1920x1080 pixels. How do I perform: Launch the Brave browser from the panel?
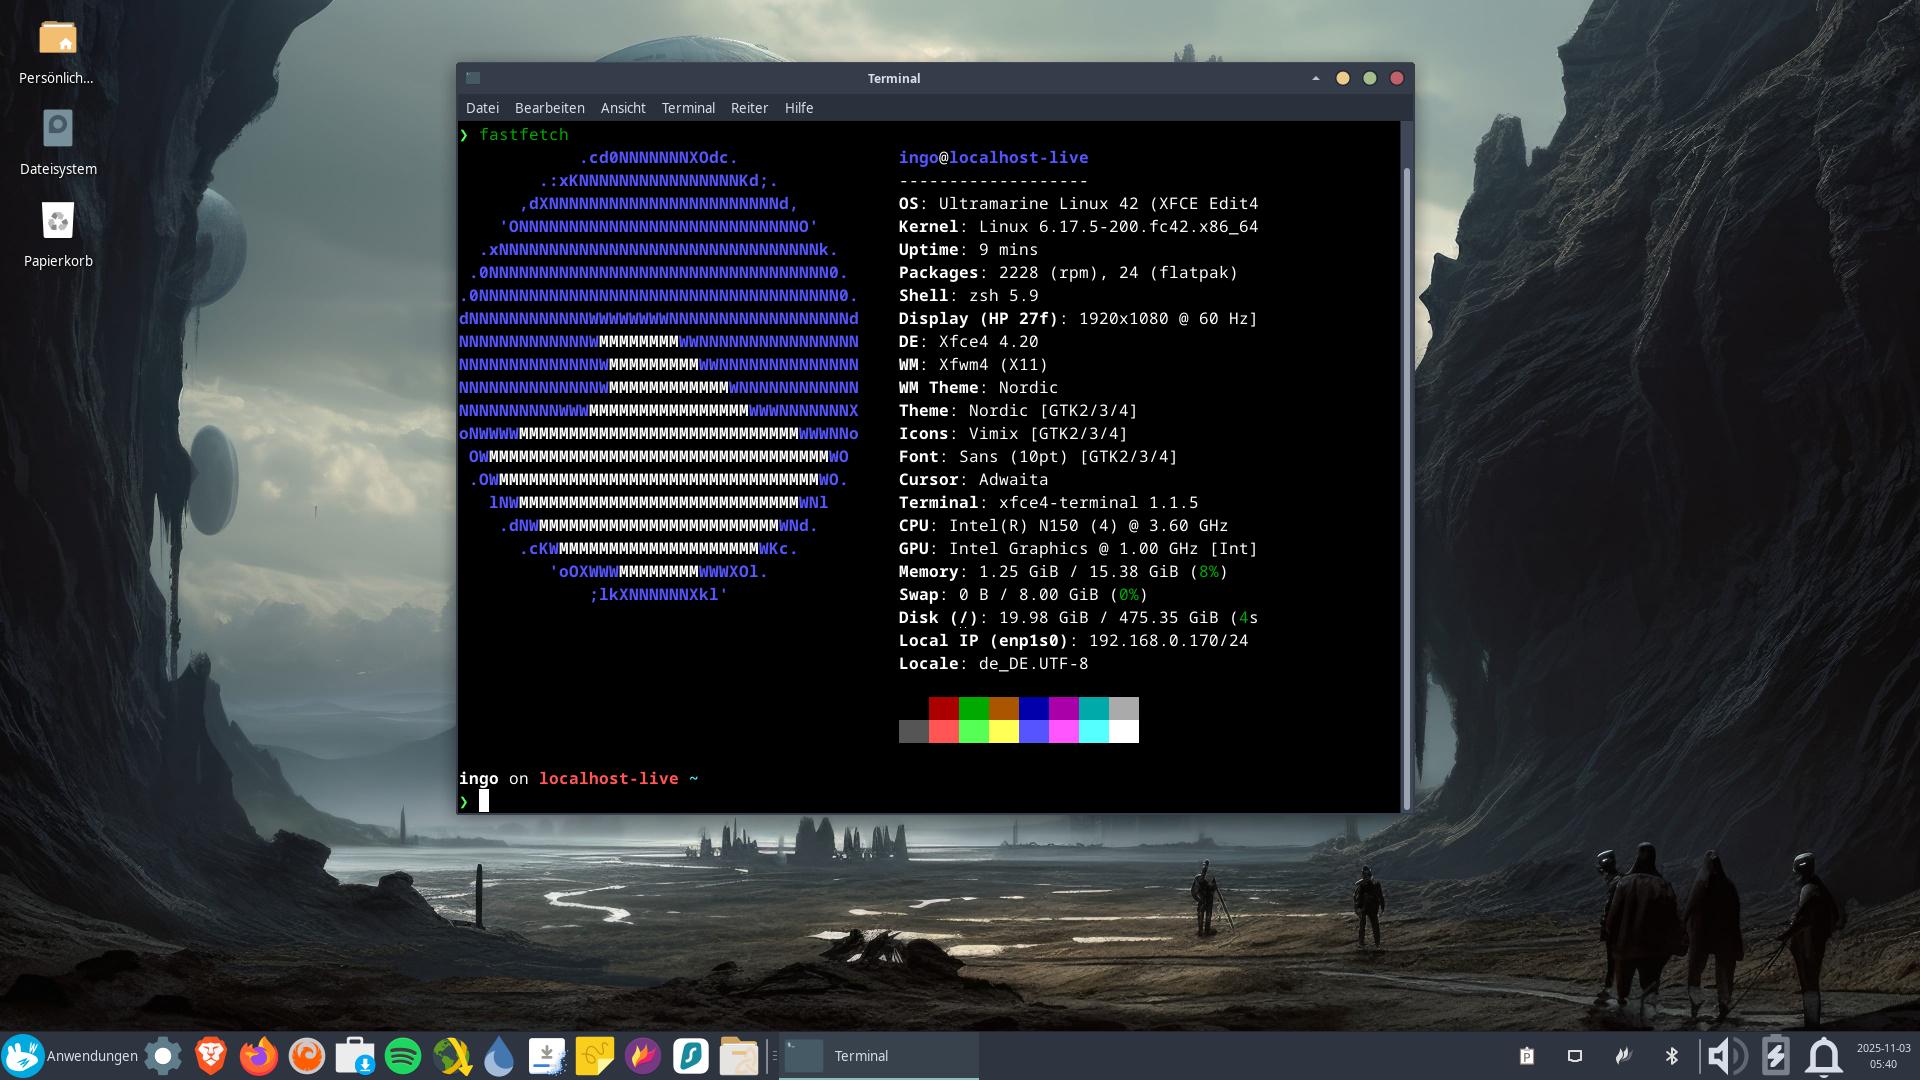[x=210, y=1056]
